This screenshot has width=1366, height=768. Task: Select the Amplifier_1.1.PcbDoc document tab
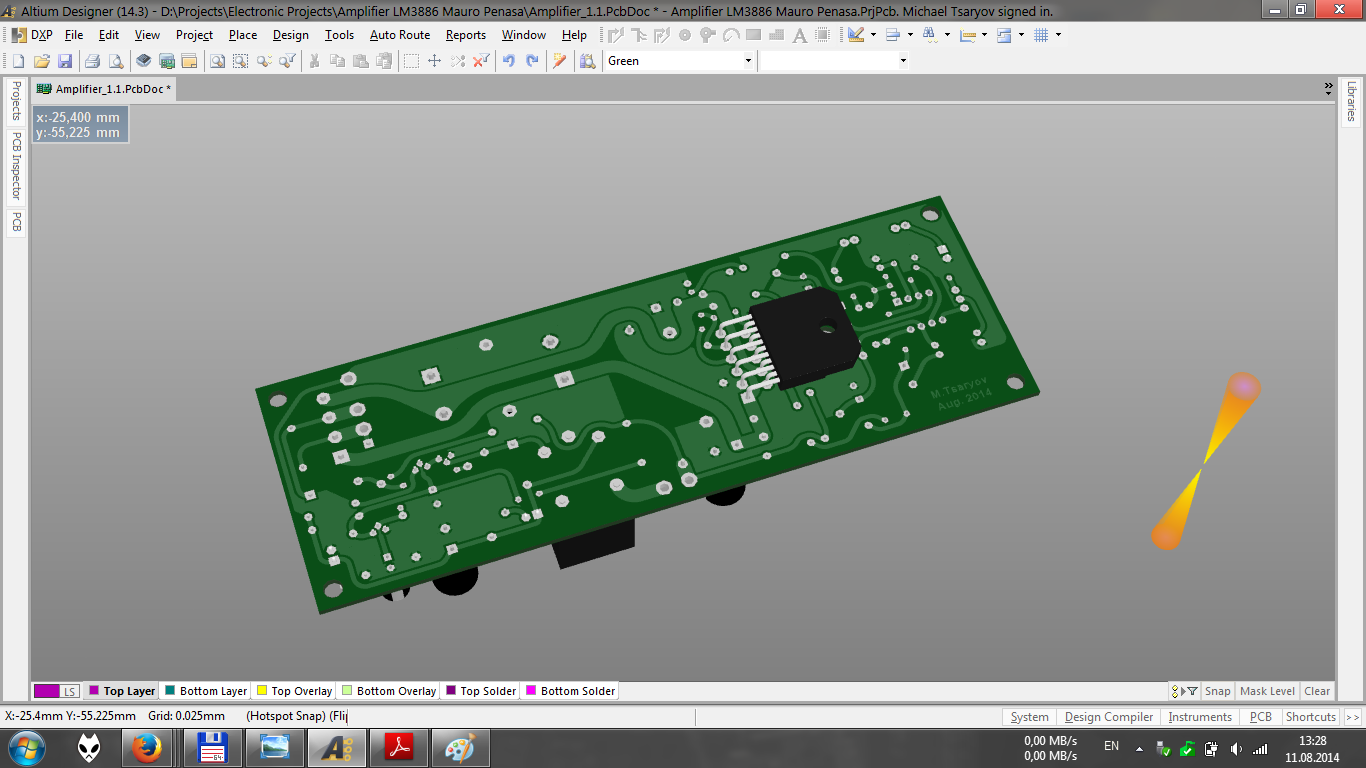pyautogui.click(x=104, y=89)
